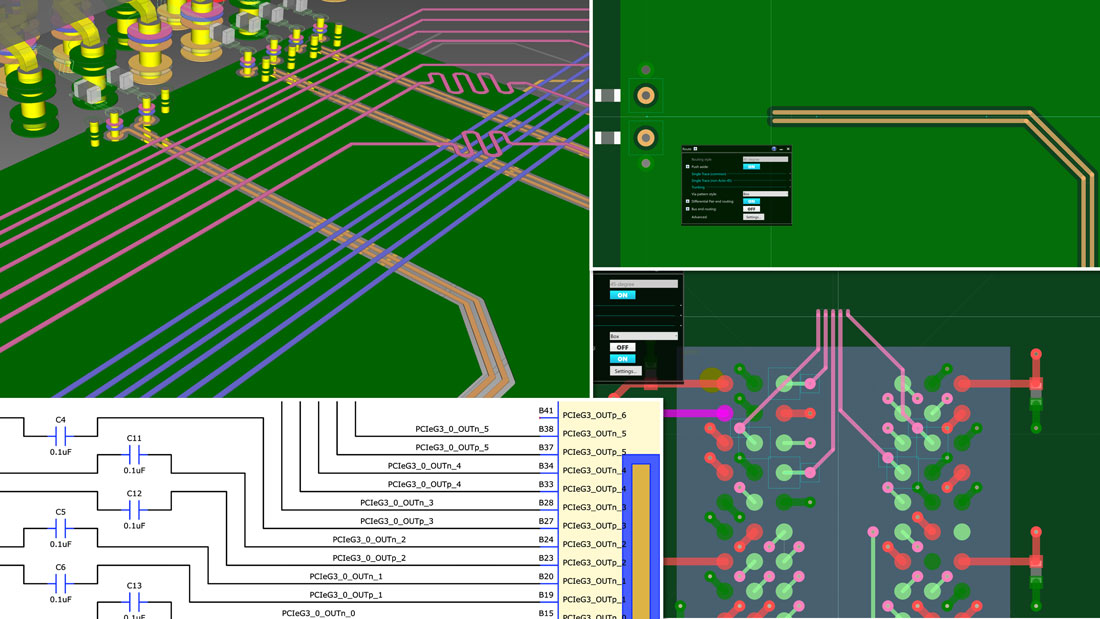Select capacitor C11 in schematic

click(x=134, y=454)
